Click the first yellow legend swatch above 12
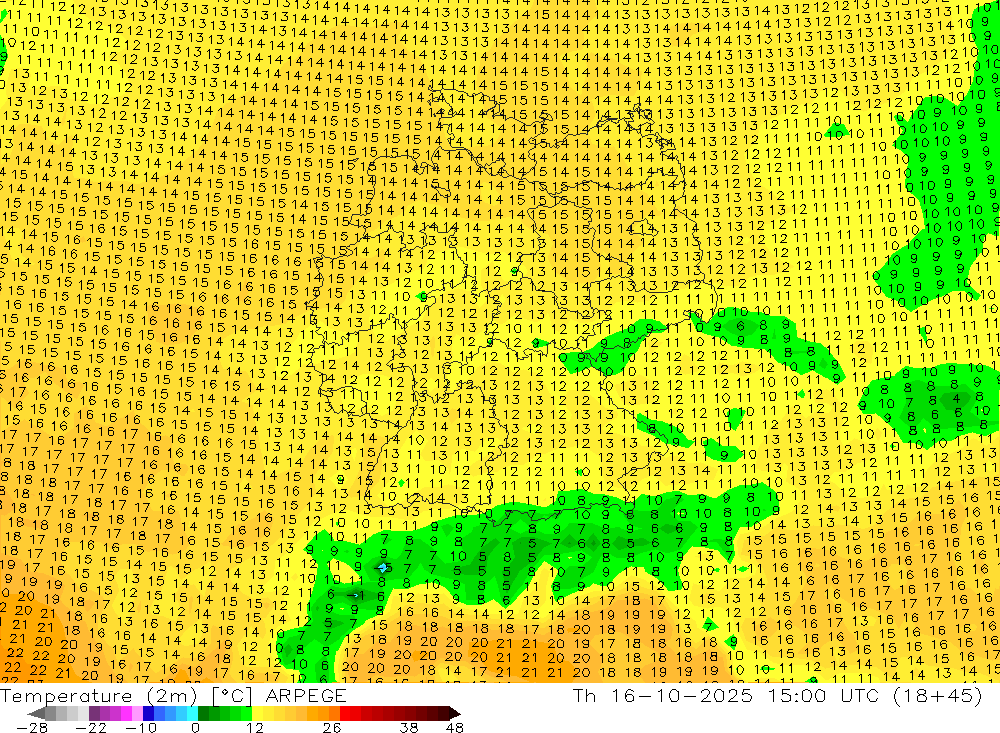Screen dimensions: 1000x733 (258, 714)
